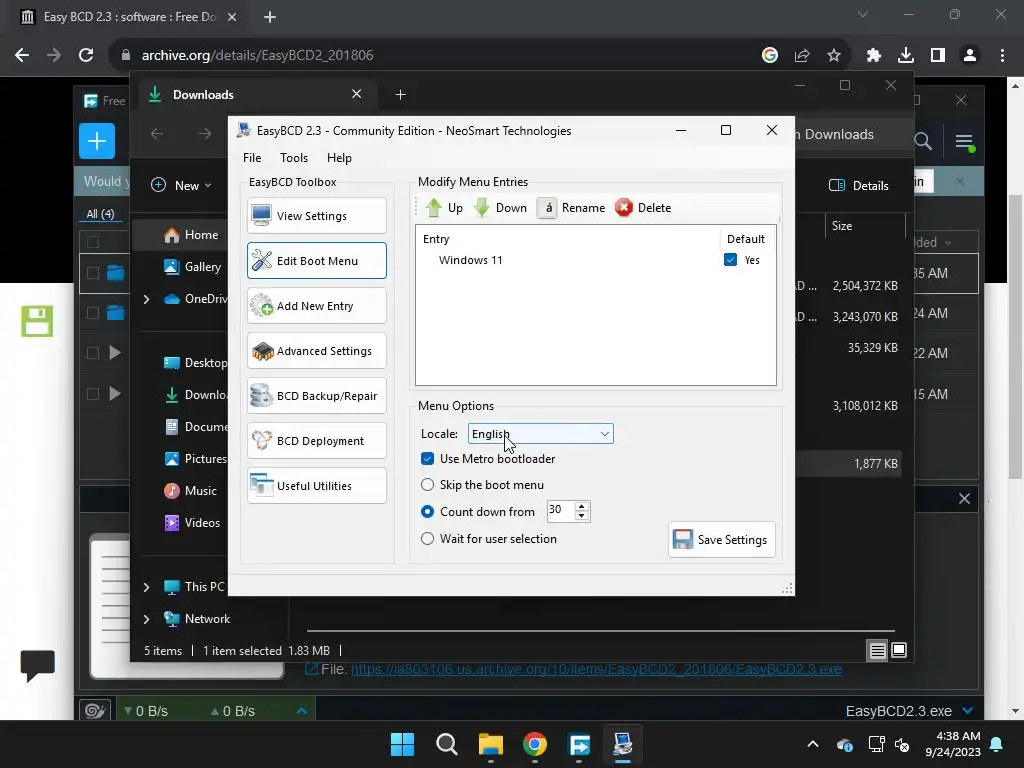1024x768 pixels.
Task: Click Save Settings button
Action: tap(721, 539)
